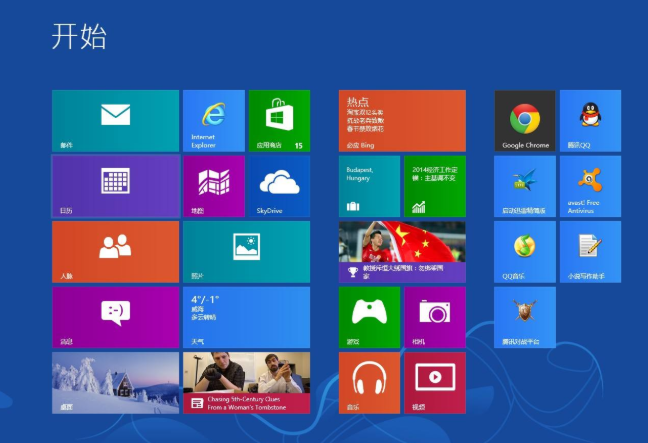Open the SkyDrive cloud tile

(x=279, y=186)
